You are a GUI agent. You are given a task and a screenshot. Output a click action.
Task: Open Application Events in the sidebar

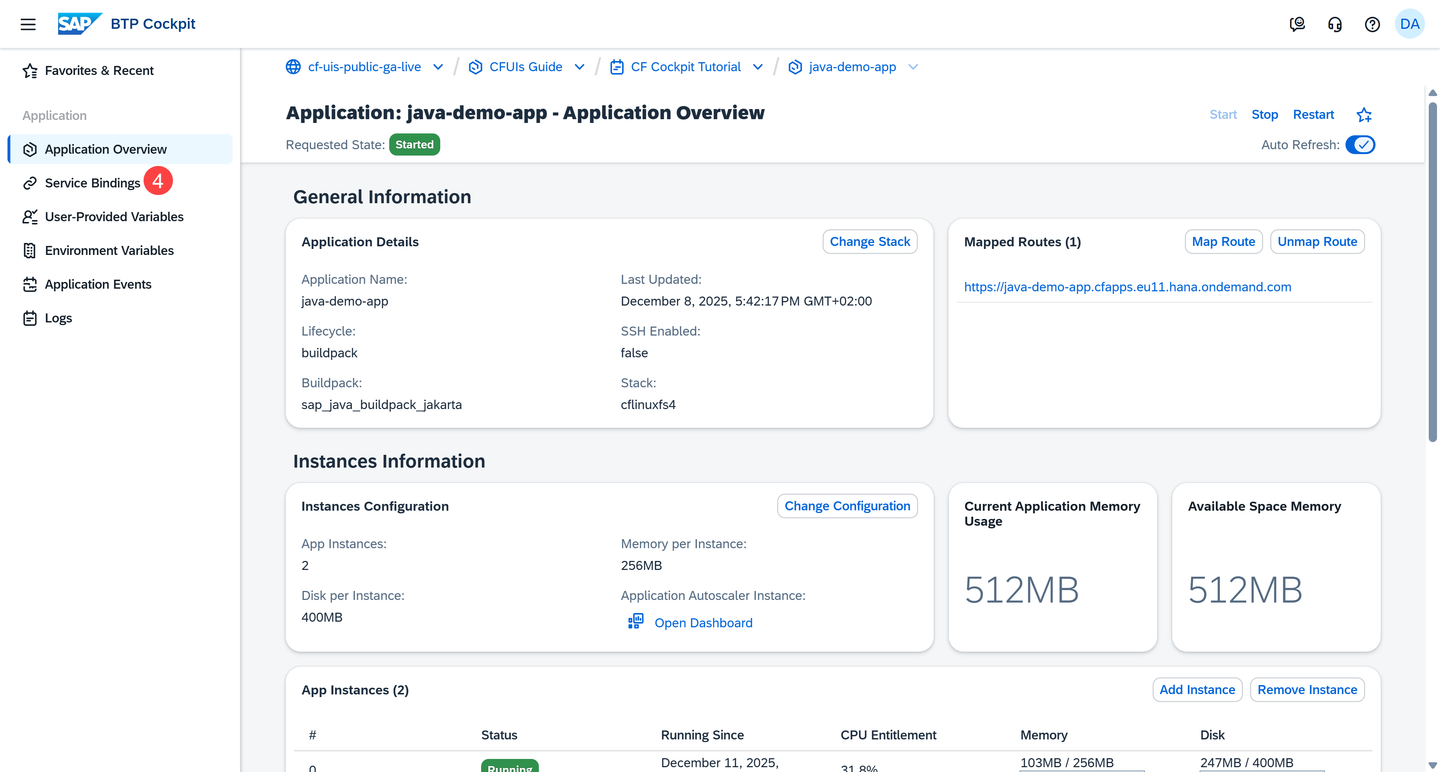[x=120, y=285]
